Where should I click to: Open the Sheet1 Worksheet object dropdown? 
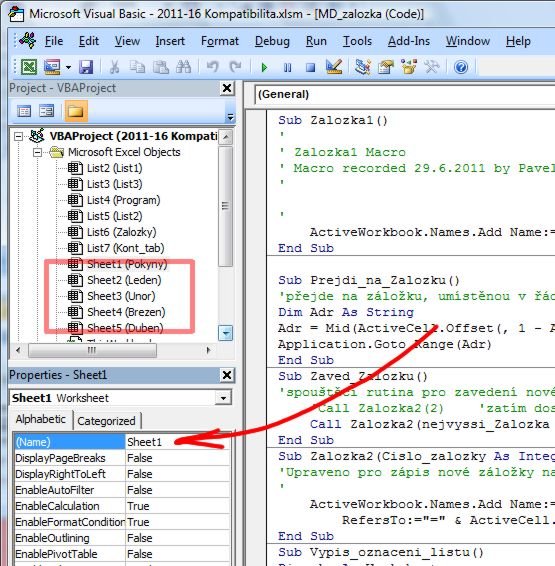coord(223,398)
